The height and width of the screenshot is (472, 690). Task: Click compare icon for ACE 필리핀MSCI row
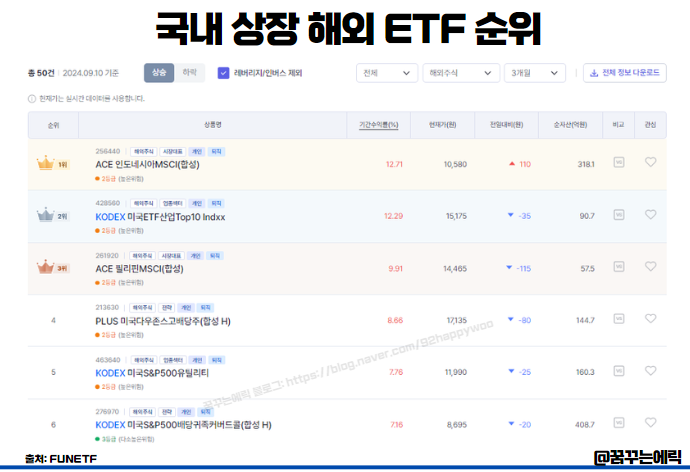619,267
